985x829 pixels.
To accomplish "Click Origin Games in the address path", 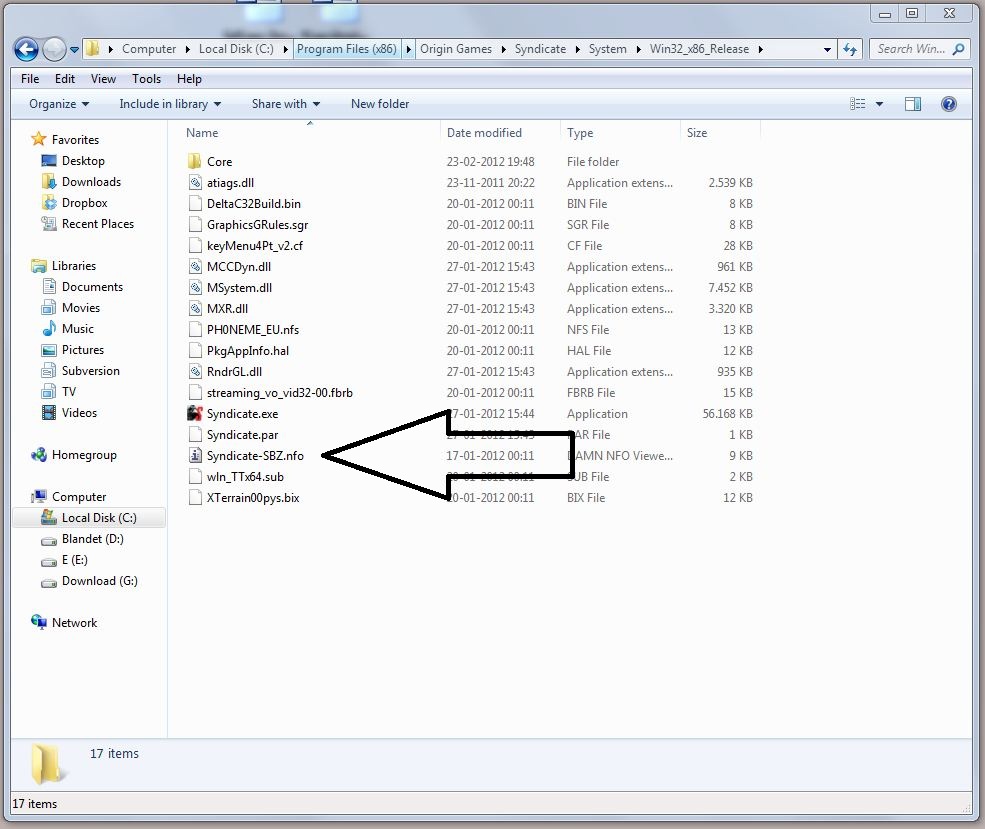I will pyautogui.click(x=457, y=49).
